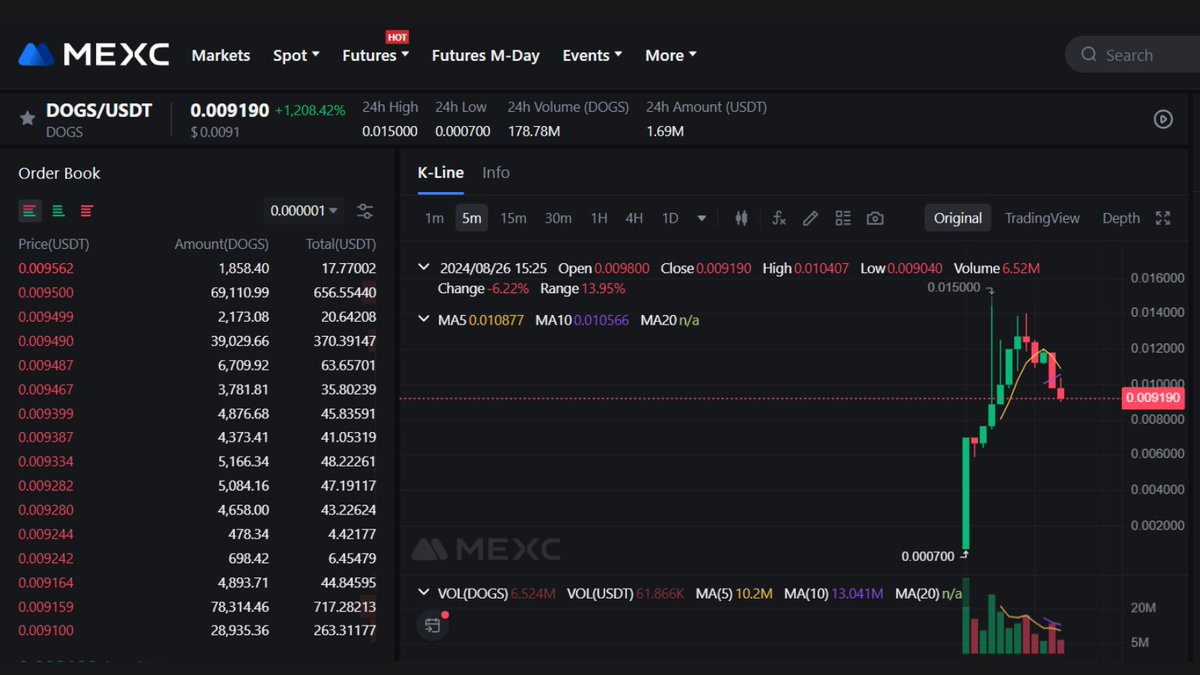
Task: Select ask price 0.009490 in order book
Action: pos(46,341)
